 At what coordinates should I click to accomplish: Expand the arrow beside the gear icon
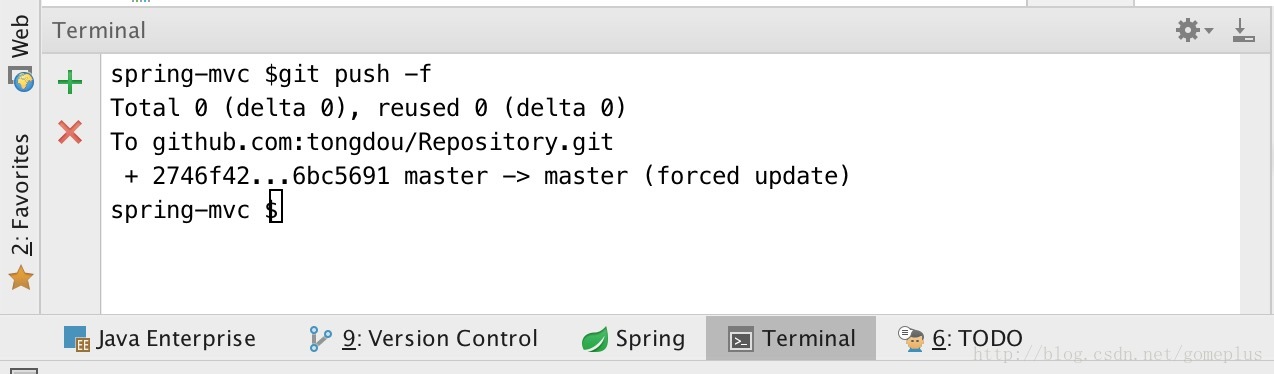(1208, 32)
